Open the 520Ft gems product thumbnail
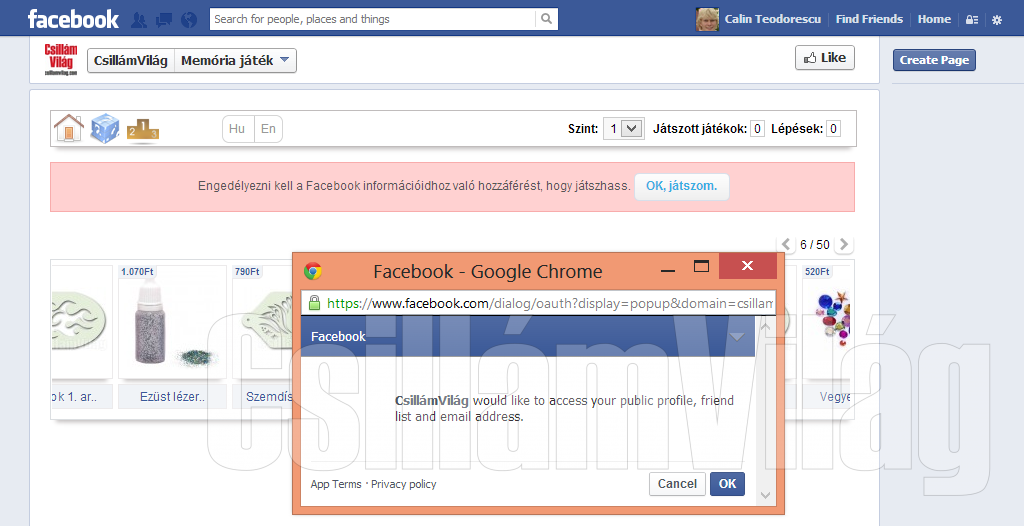1024x526 pixels. click(827, 321)
